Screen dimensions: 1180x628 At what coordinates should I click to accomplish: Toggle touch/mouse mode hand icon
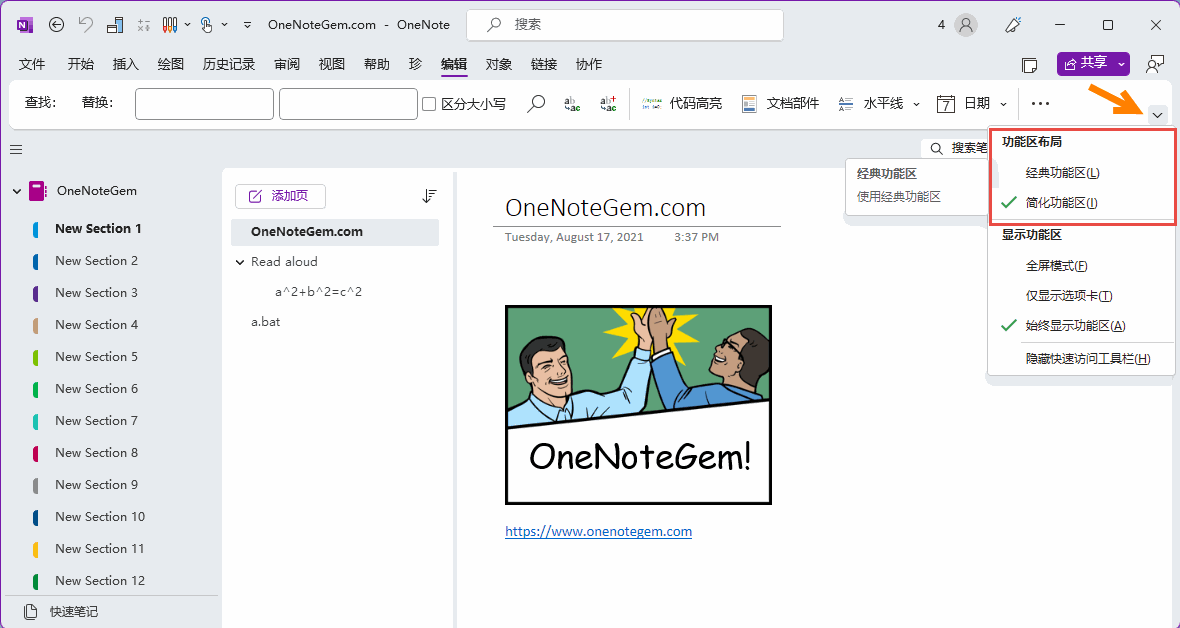tap(207, 25)
